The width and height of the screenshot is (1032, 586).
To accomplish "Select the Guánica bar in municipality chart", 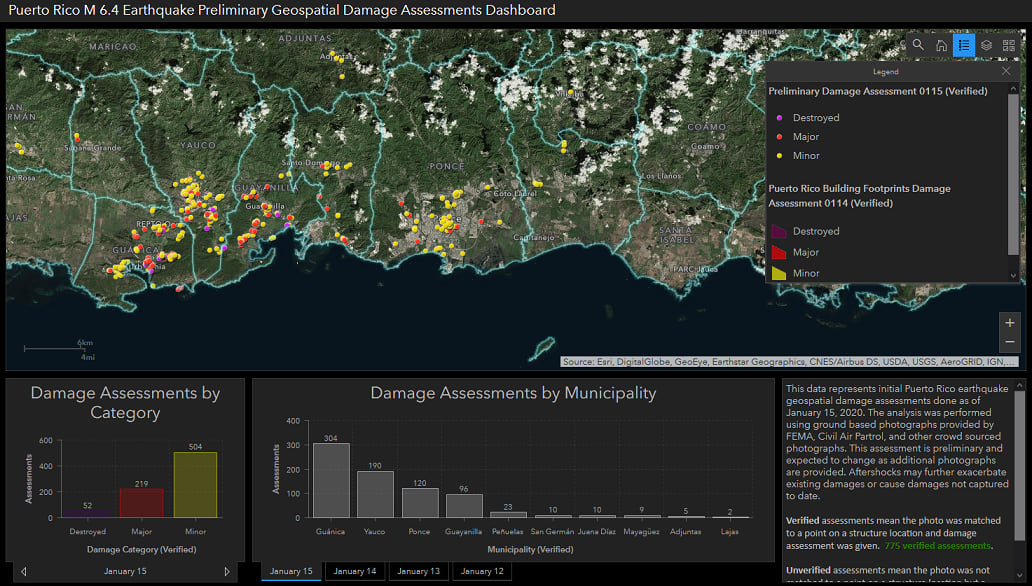I will tap(331, 480).
